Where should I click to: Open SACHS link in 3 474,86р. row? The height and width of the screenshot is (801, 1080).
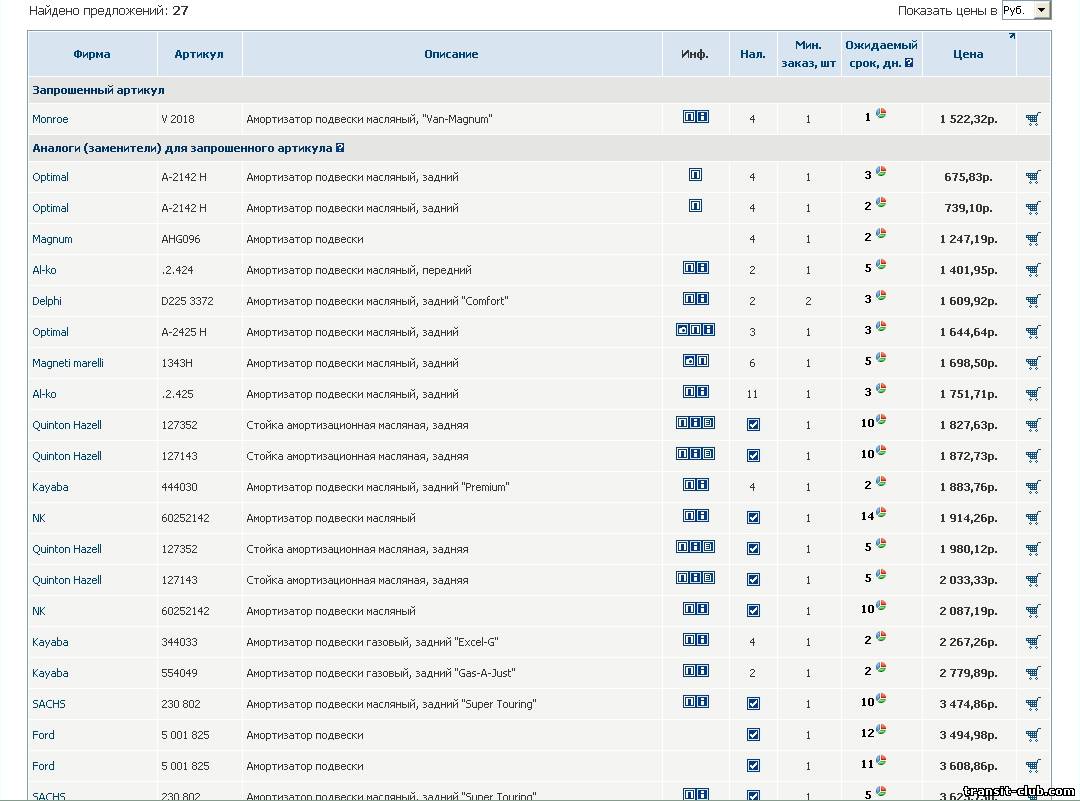(x=49, y=704)
